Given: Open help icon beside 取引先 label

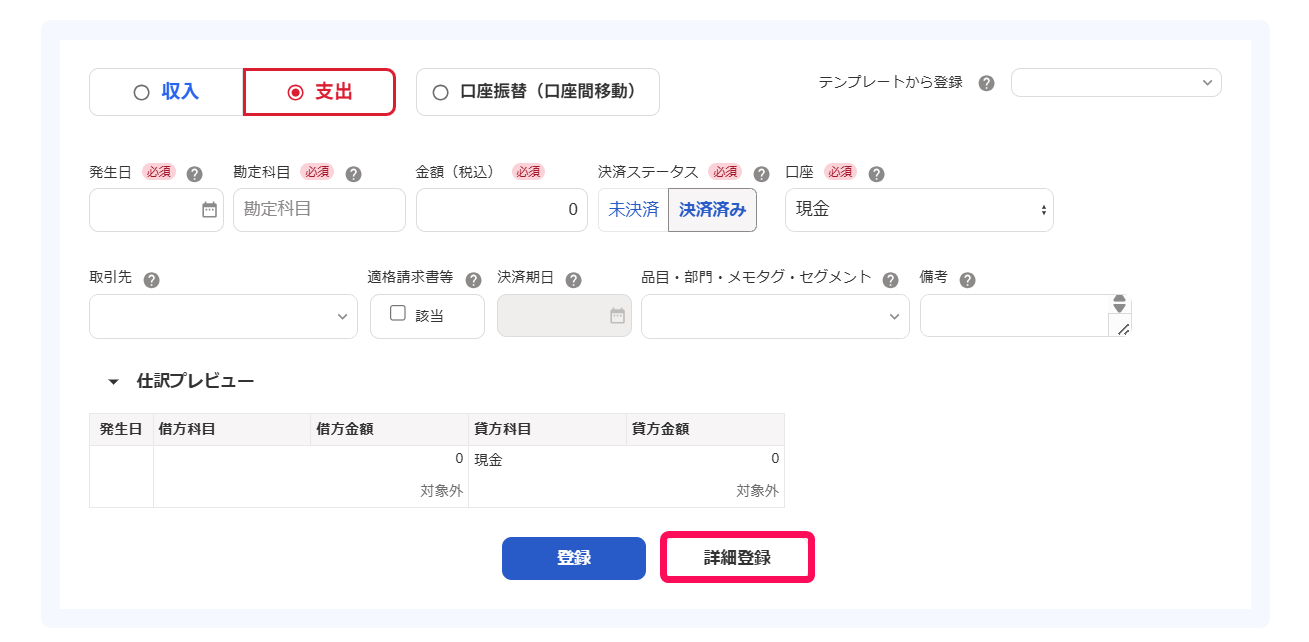Looking at the screenshot, I should [x=152, y=280].
